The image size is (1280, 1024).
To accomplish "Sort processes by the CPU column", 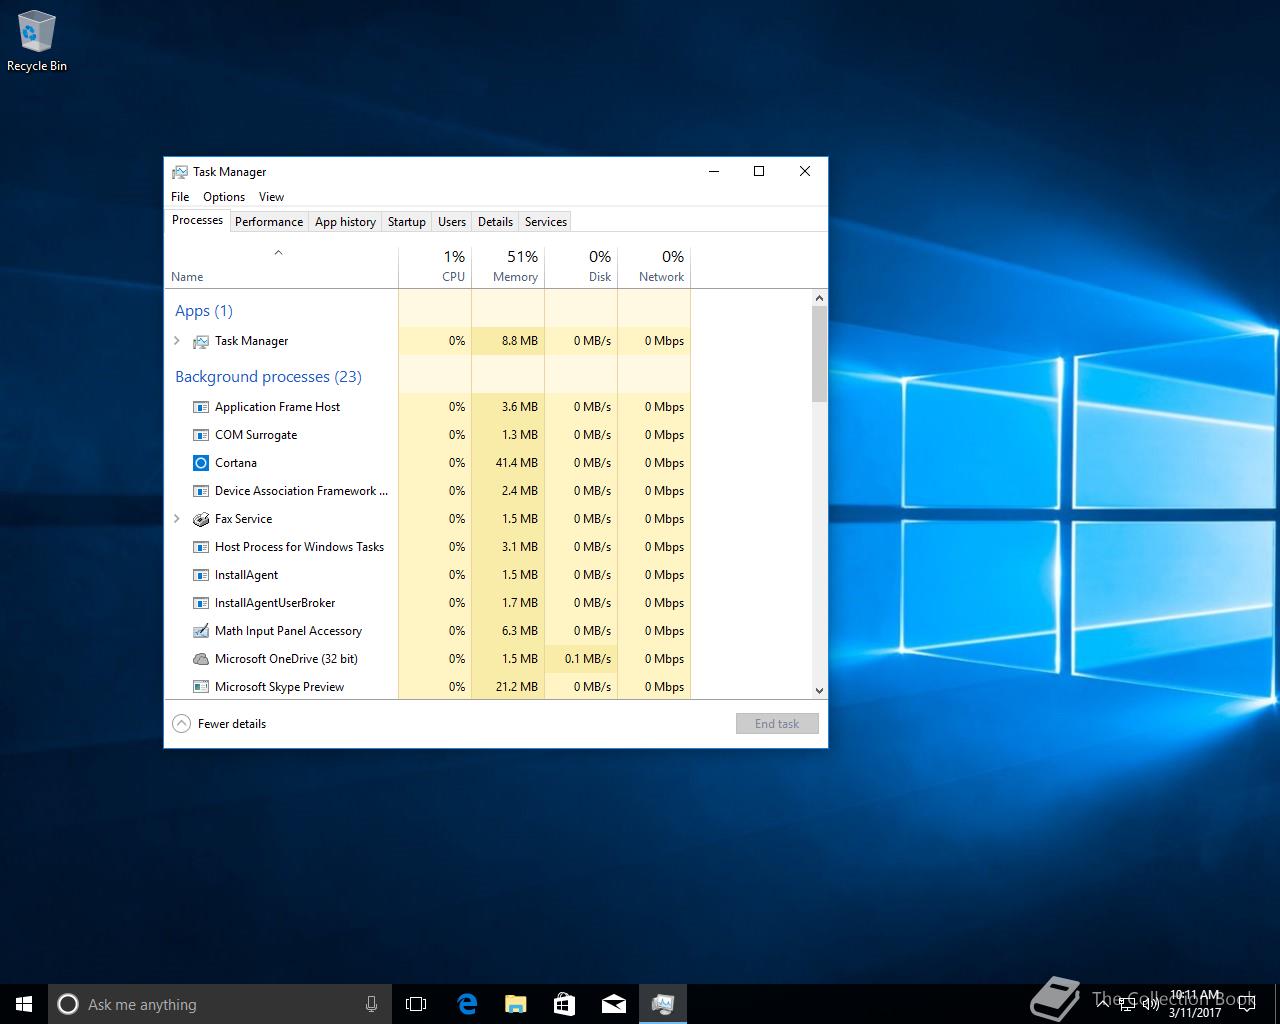I will (435, 267).
